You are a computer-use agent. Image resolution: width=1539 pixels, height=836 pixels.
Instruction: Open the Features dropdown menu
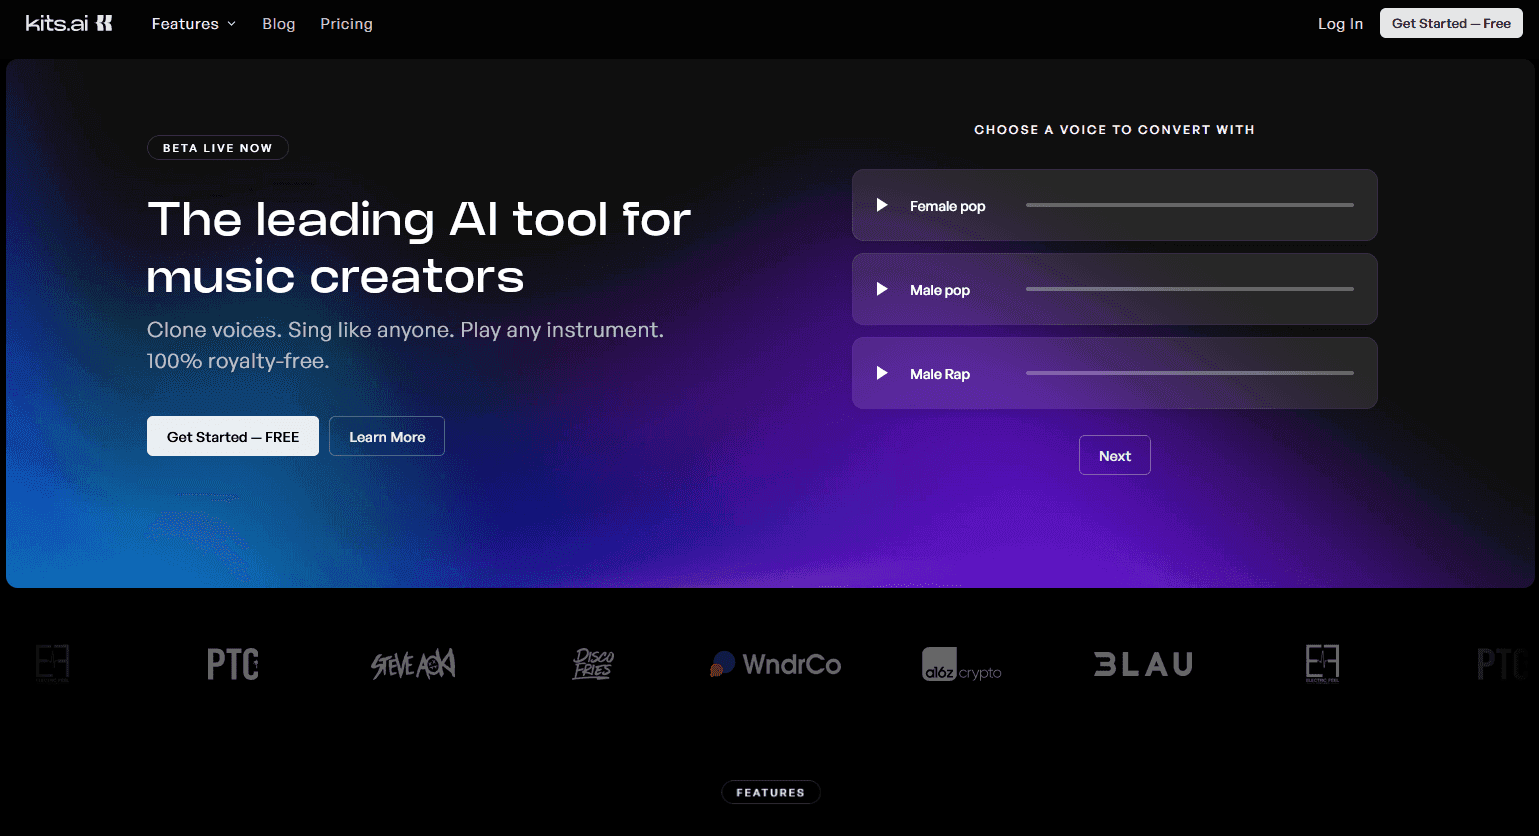pyautogui.click(x=194, y=23)
